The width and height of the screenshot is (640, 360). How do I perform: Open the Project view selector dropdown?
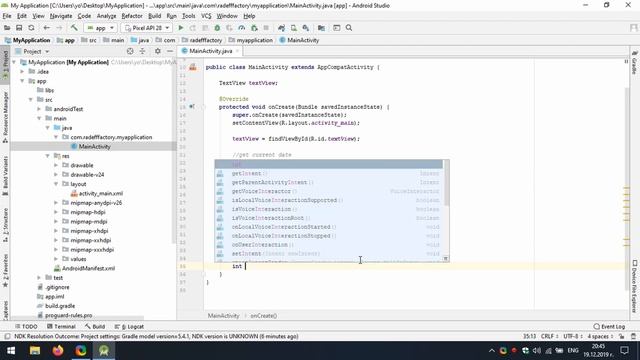pos(32,51)
